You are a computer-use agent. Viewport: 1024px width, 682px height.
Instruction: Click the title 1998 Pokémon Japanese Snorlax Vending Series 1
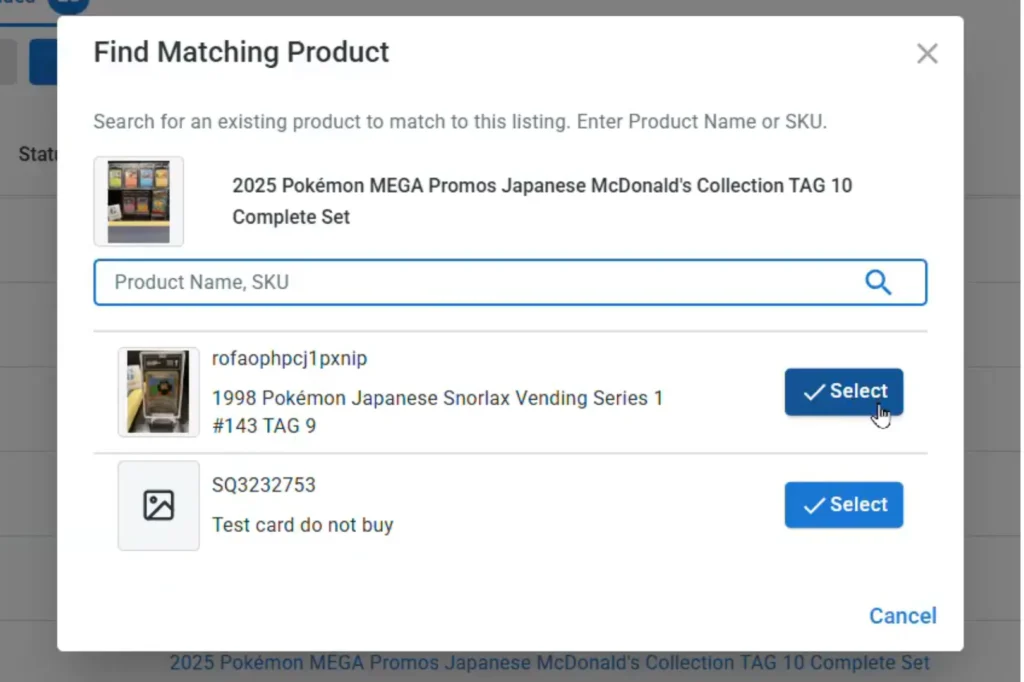(x=438, y=412)
